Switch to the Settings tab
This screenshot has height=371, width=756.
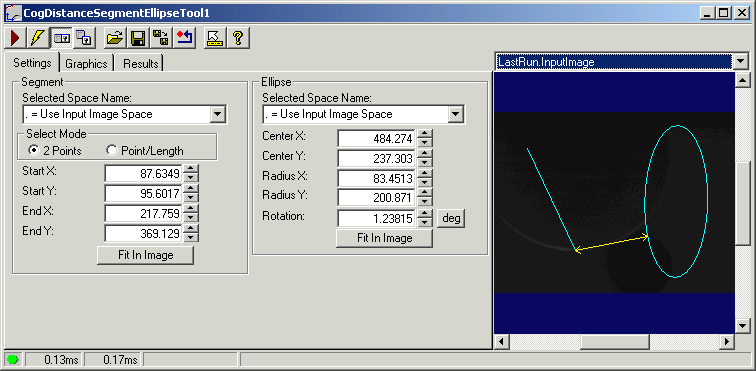(x=32, y=63)
